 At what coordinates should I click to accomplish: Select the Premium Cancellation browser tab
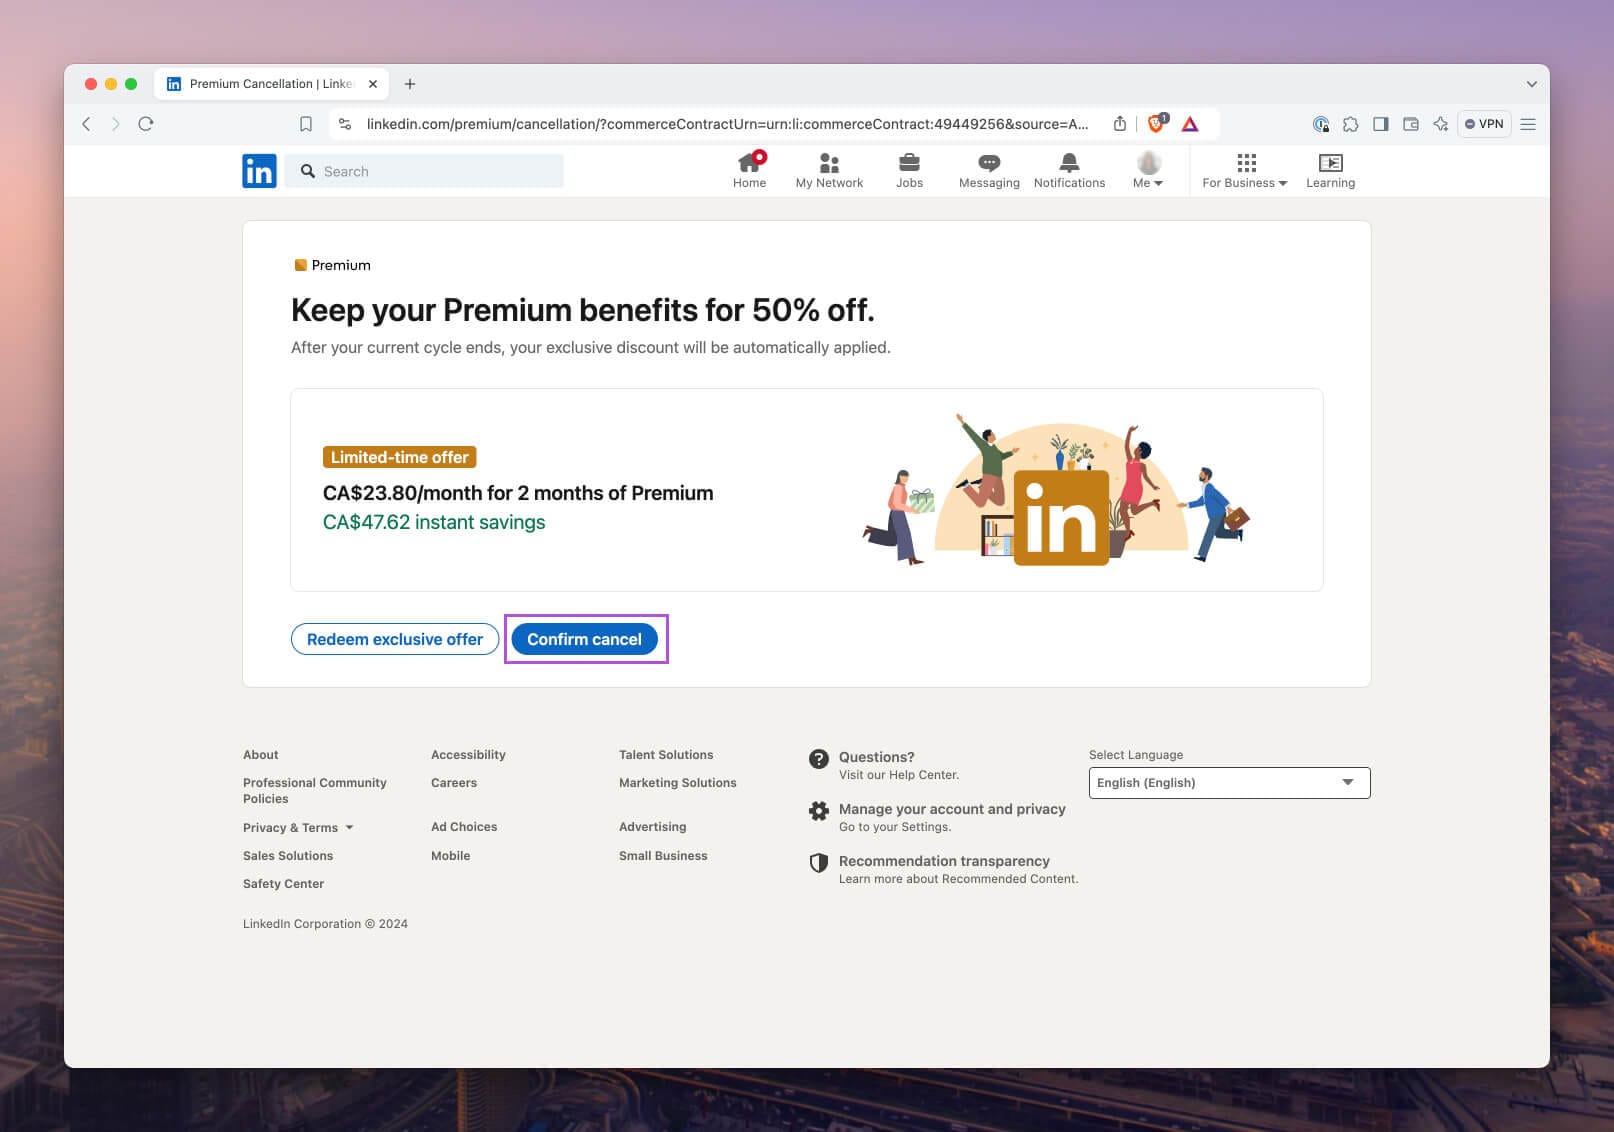pos(271,84)
